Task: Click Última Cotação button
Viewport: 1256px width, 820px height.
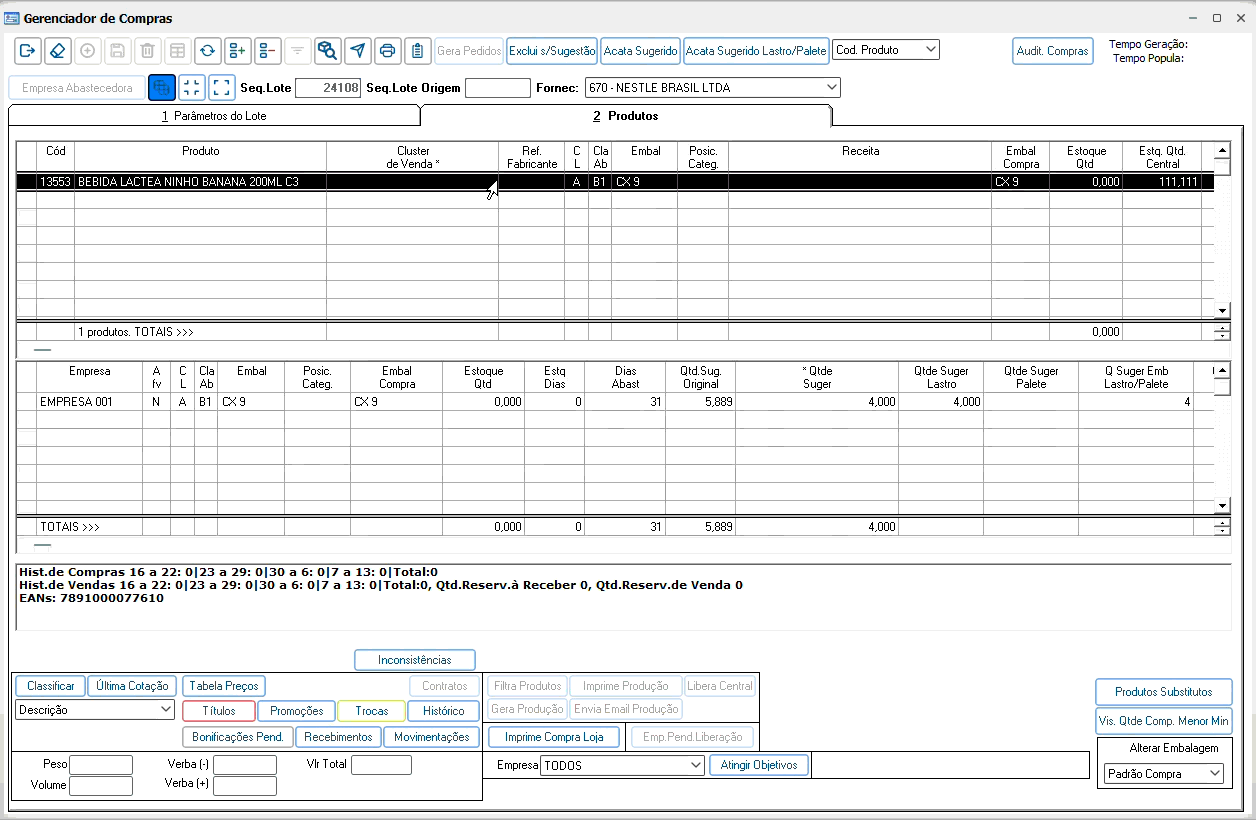Action: (133, 686)
